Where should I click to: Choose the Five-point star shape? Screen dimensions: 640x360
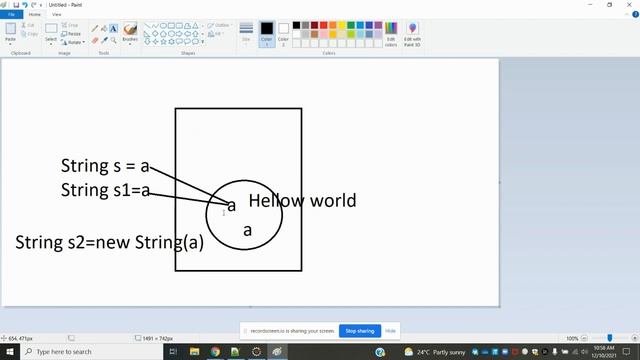pyautogui.click(x=163, y=42)
